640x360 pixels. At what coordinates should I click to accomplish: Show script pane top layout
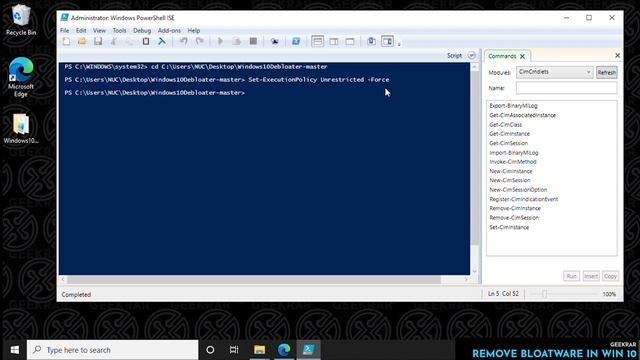(318, 41)
